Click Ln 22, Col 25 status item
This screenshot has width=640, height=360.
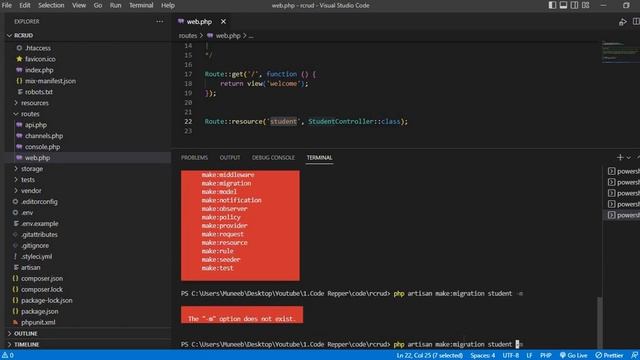pyautogui.click(x=429, y=356)
